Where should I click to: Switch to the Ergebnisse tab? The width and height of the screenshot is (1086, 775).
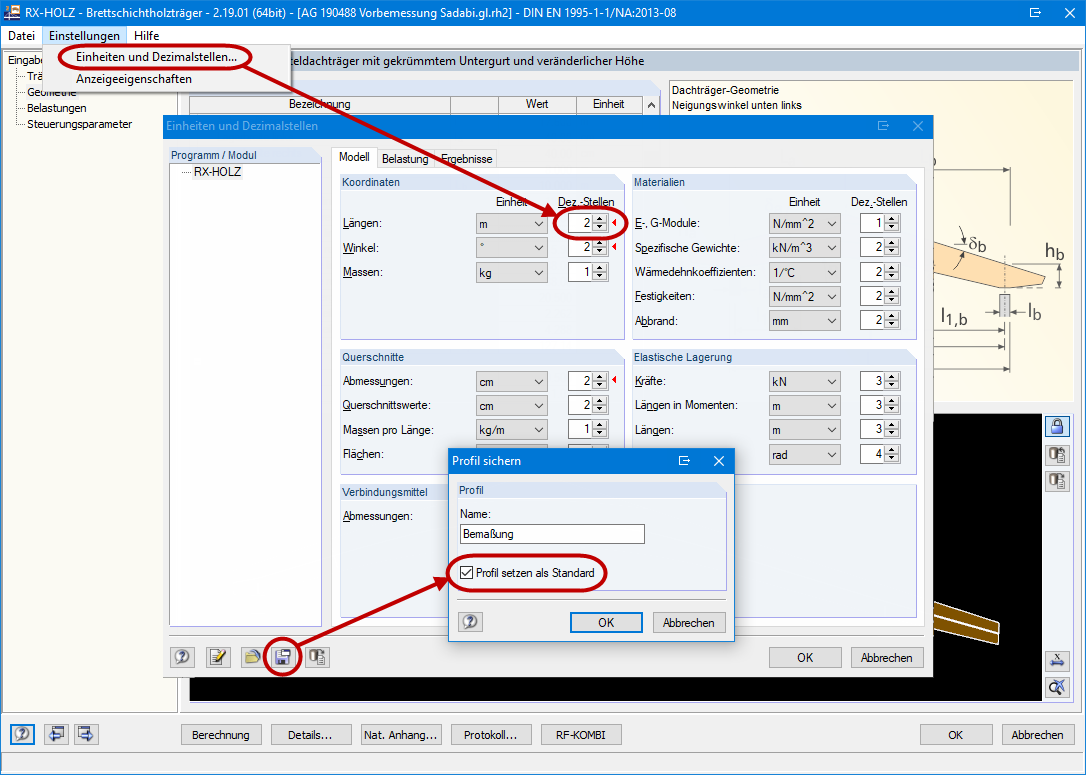tap(466, 159)
